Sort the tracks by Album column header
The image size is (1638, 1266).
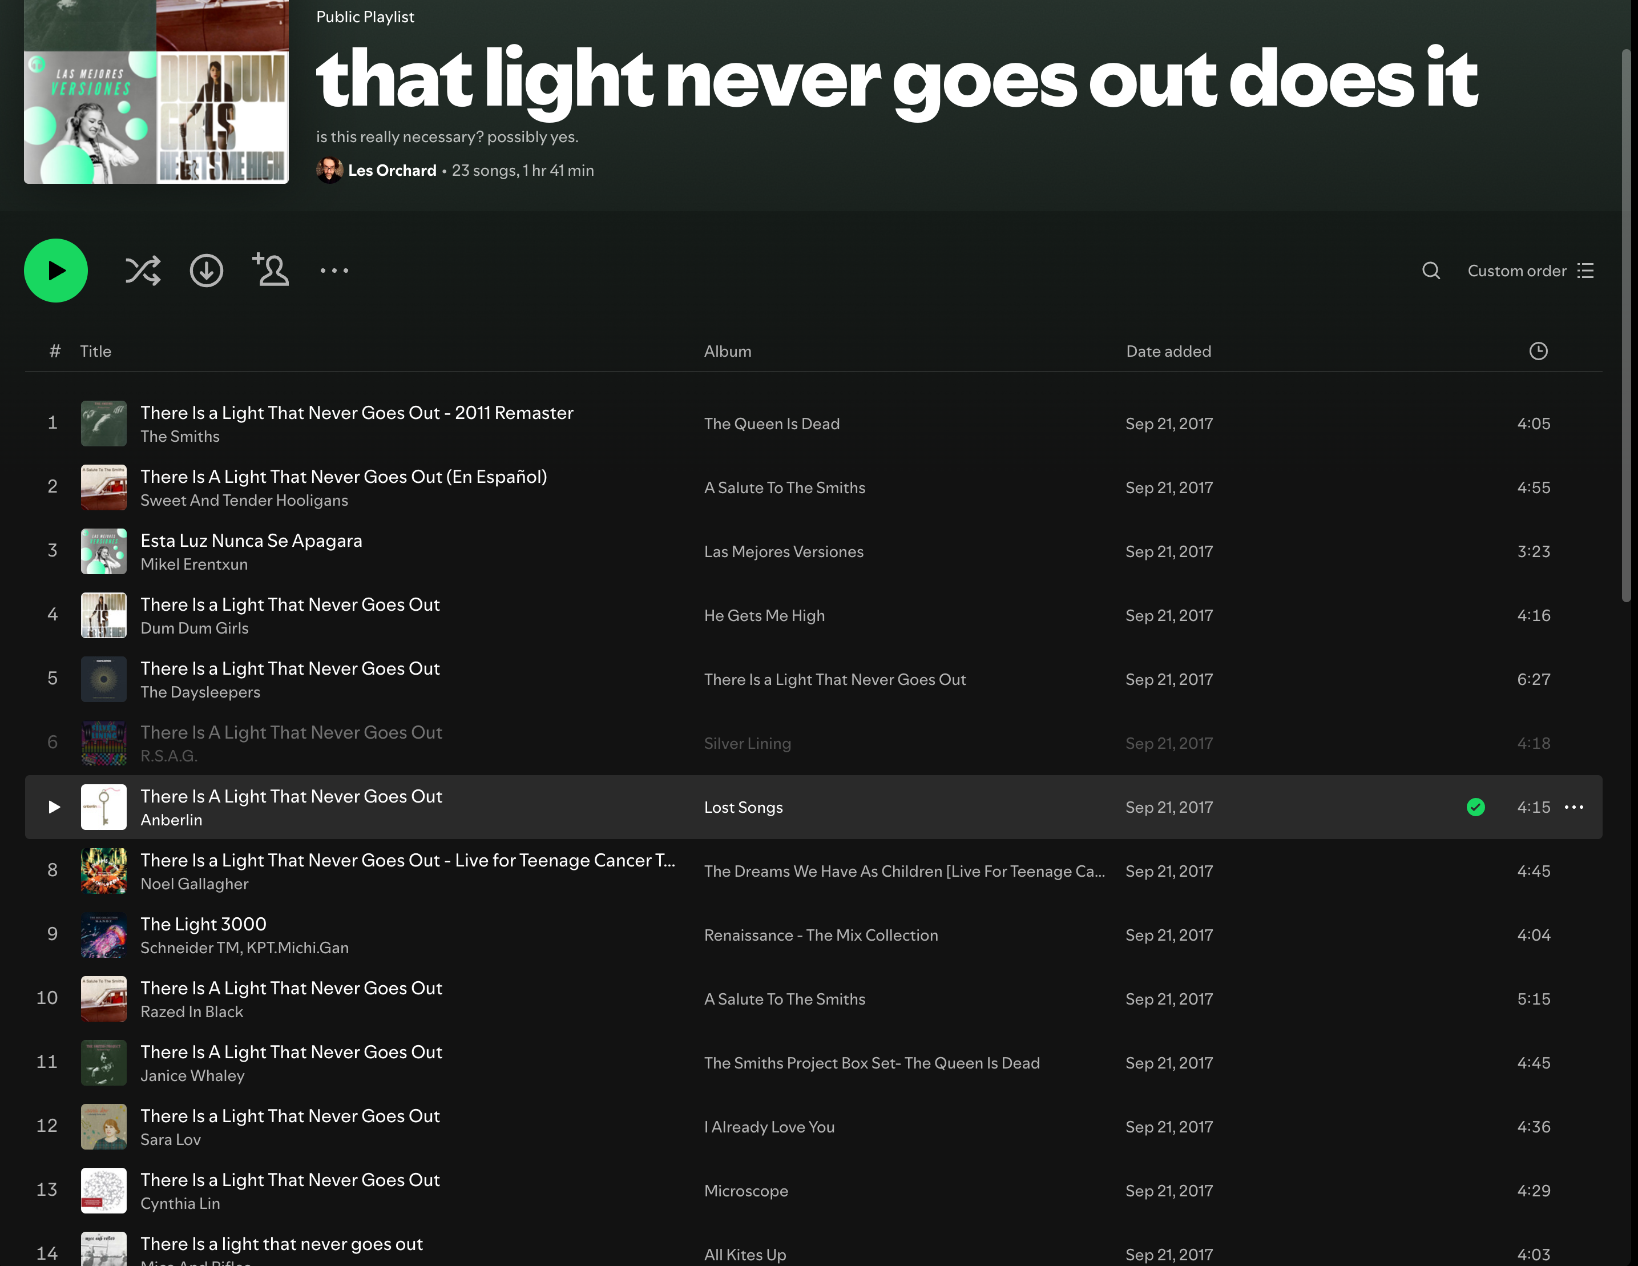pos(728,351)
